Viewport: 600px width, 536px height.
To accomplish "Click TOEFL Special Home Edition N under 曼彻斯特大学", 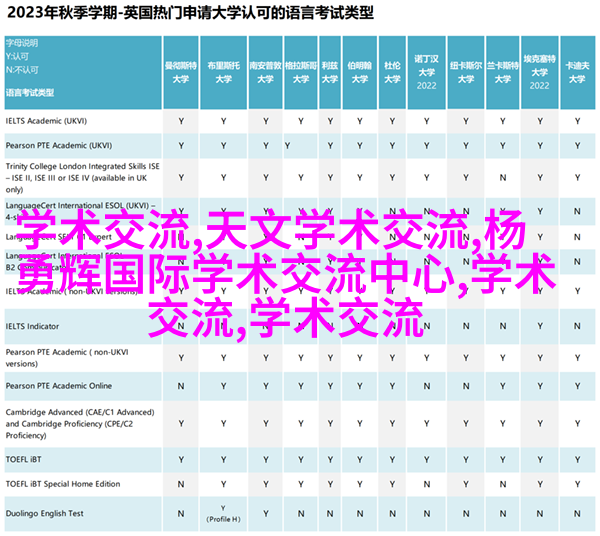I will [x=181, y=484].
